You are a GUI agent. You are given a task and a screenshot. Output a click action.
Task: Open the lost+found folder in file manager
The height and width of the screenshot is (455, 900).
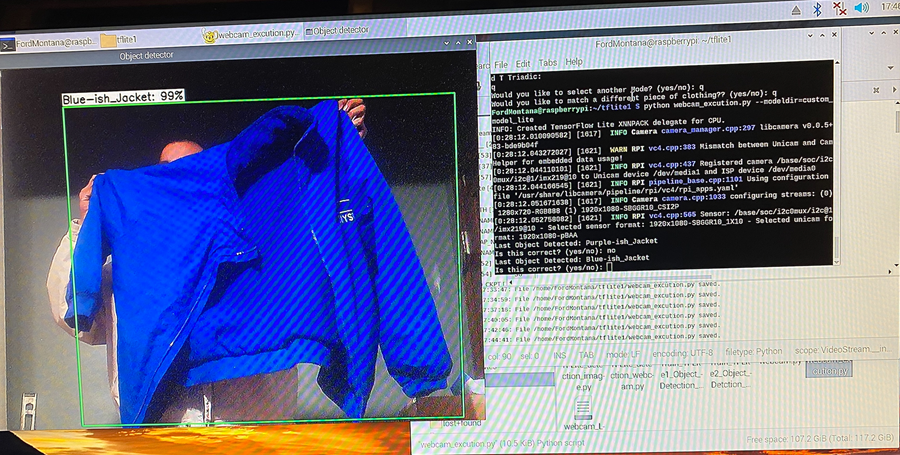pyautogui.click(x=462, y=423)
